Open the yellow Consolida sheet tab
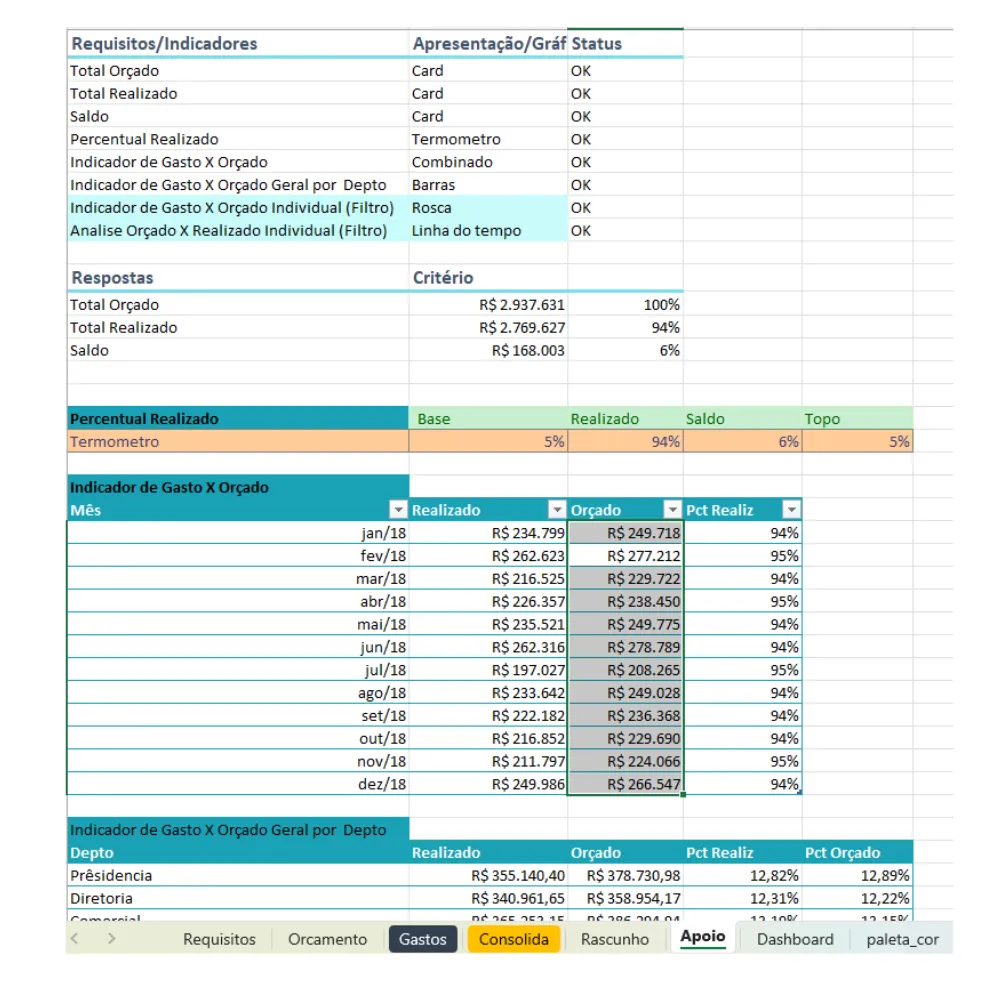1000x1000 pixels. tap(513, 939)
